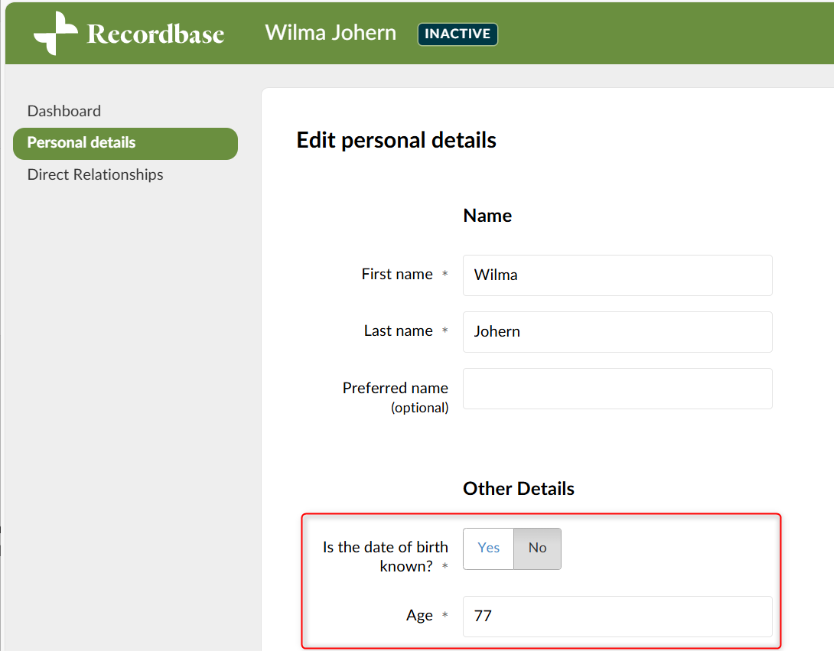Click the Edit personal details heading
This screenshot has height=651, width=834.
pos(396,140)
